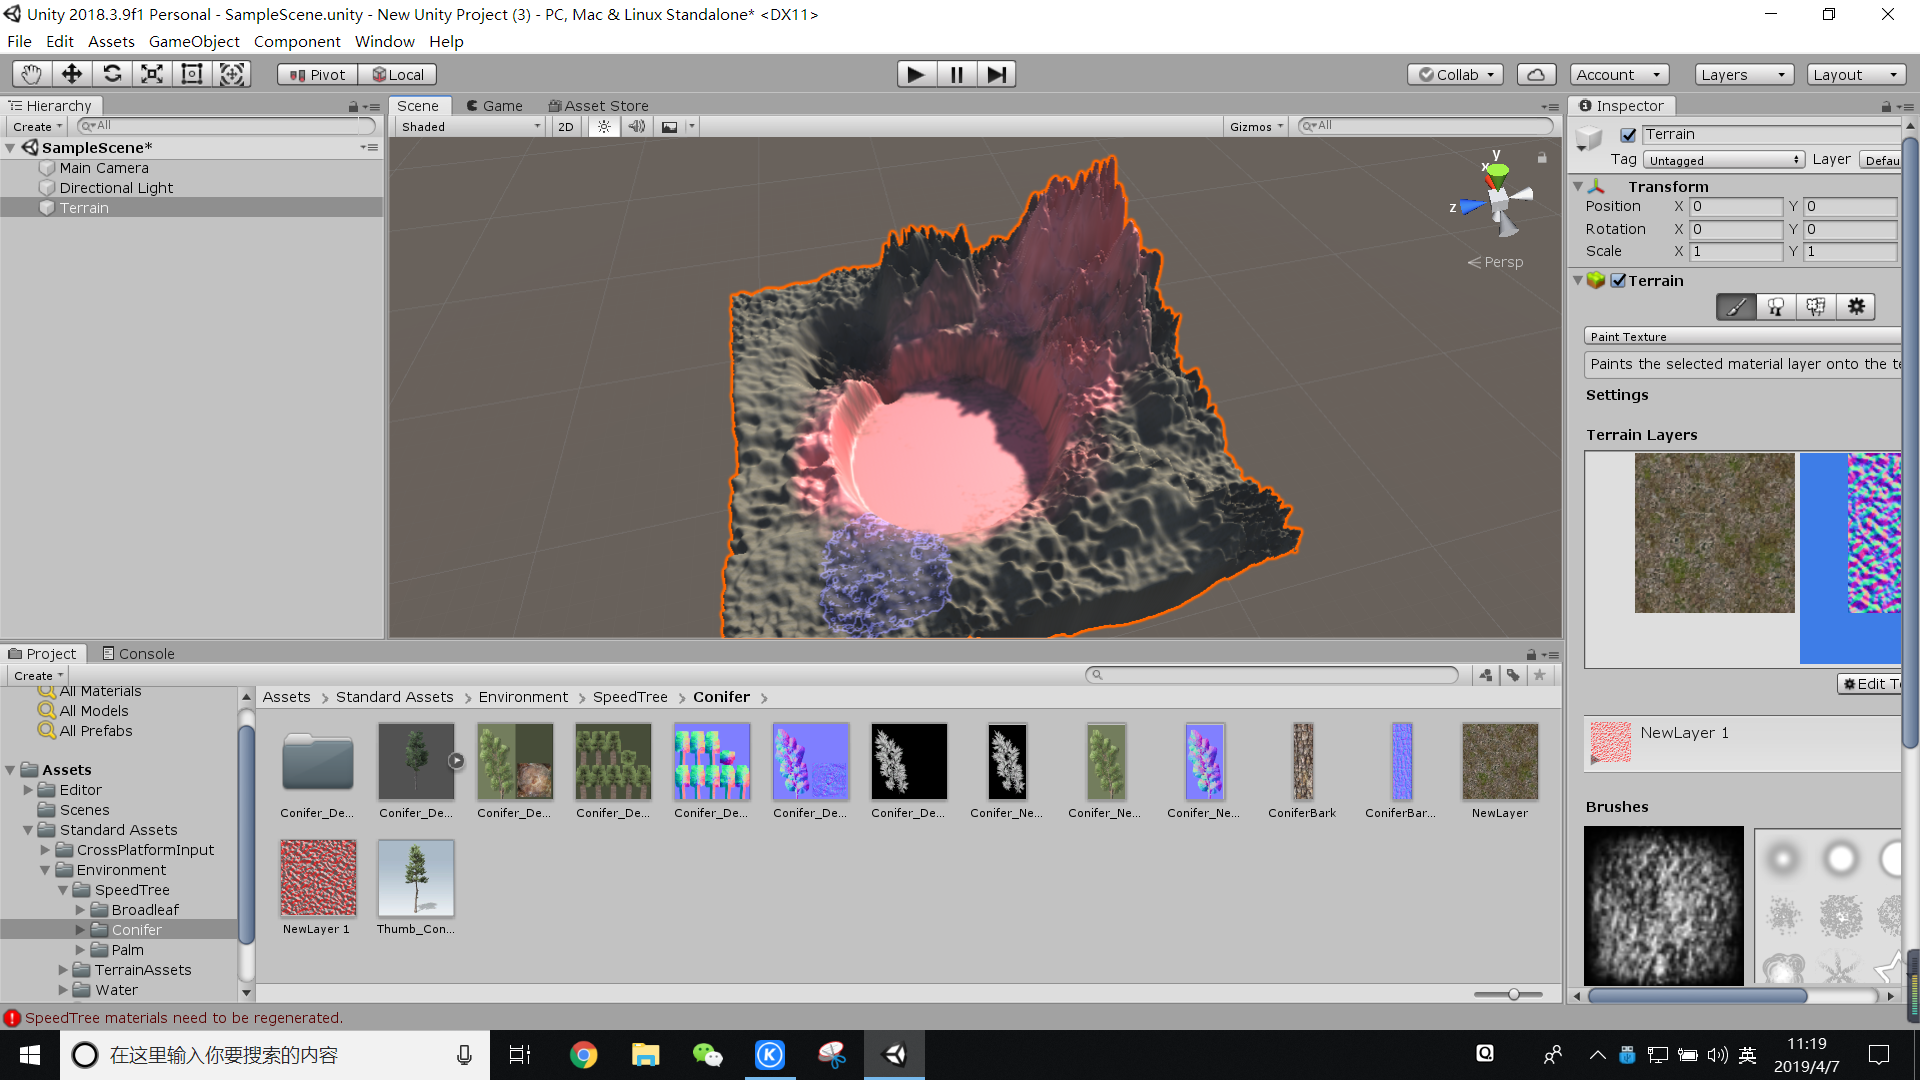
Task: Click search by type icon in Project
Action: [x=1486, y=675]
